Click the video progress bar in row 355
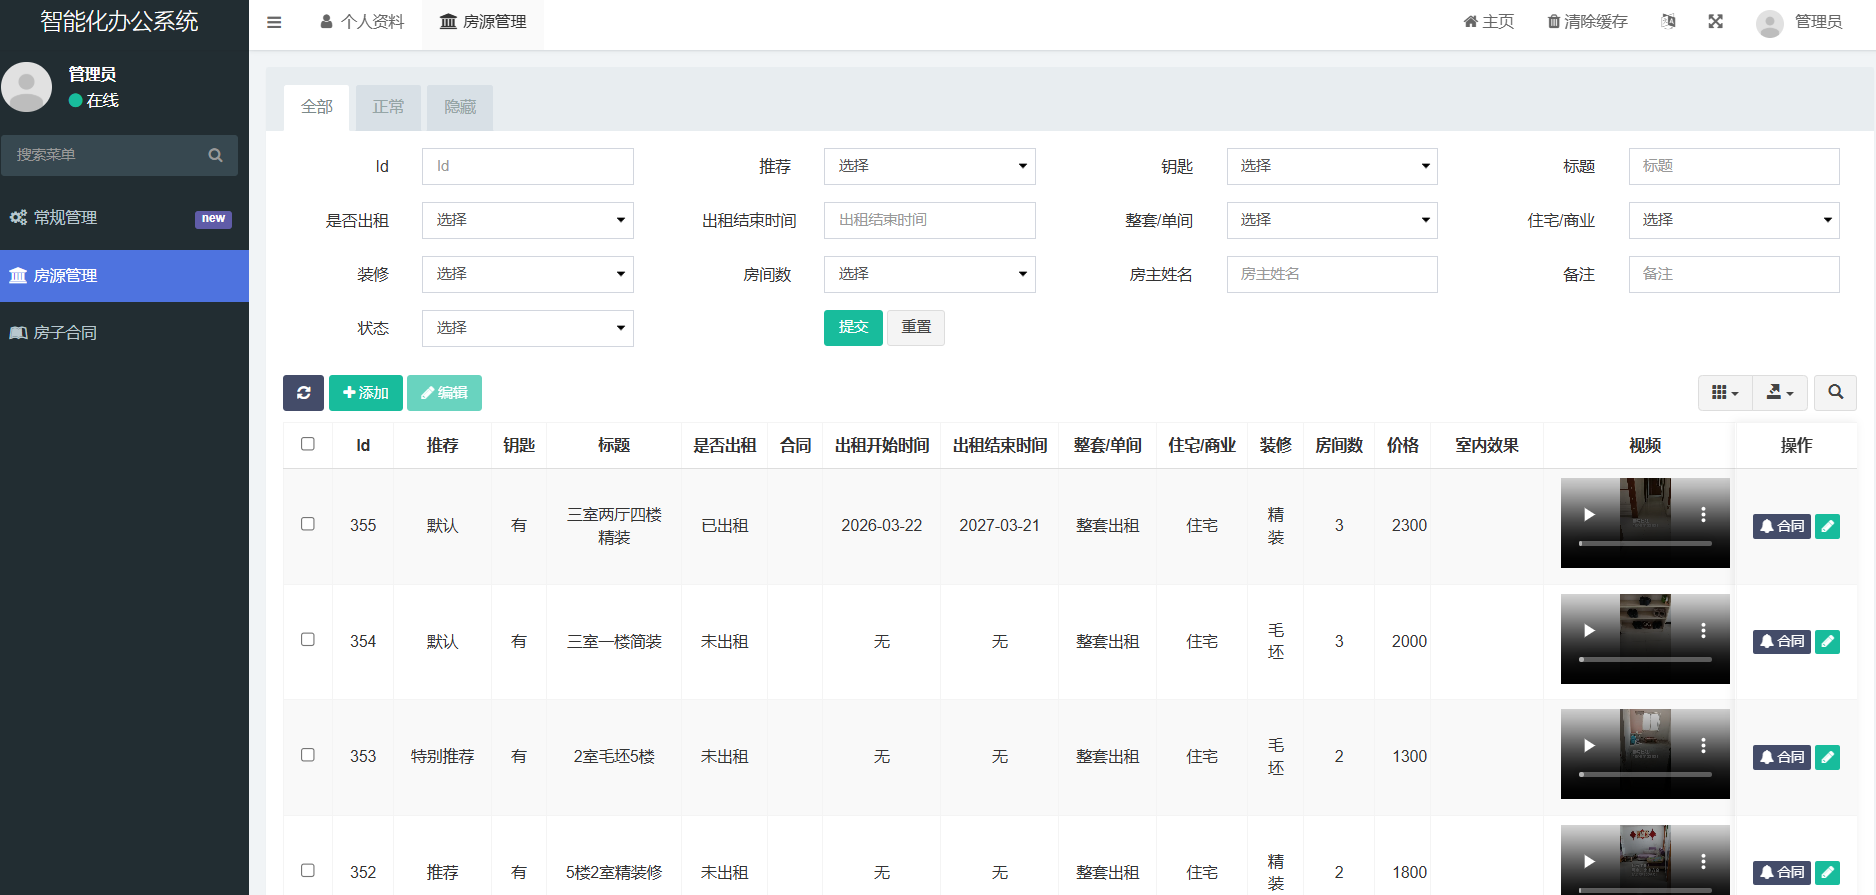The image size is (1876, 895). coord(1645,544)
